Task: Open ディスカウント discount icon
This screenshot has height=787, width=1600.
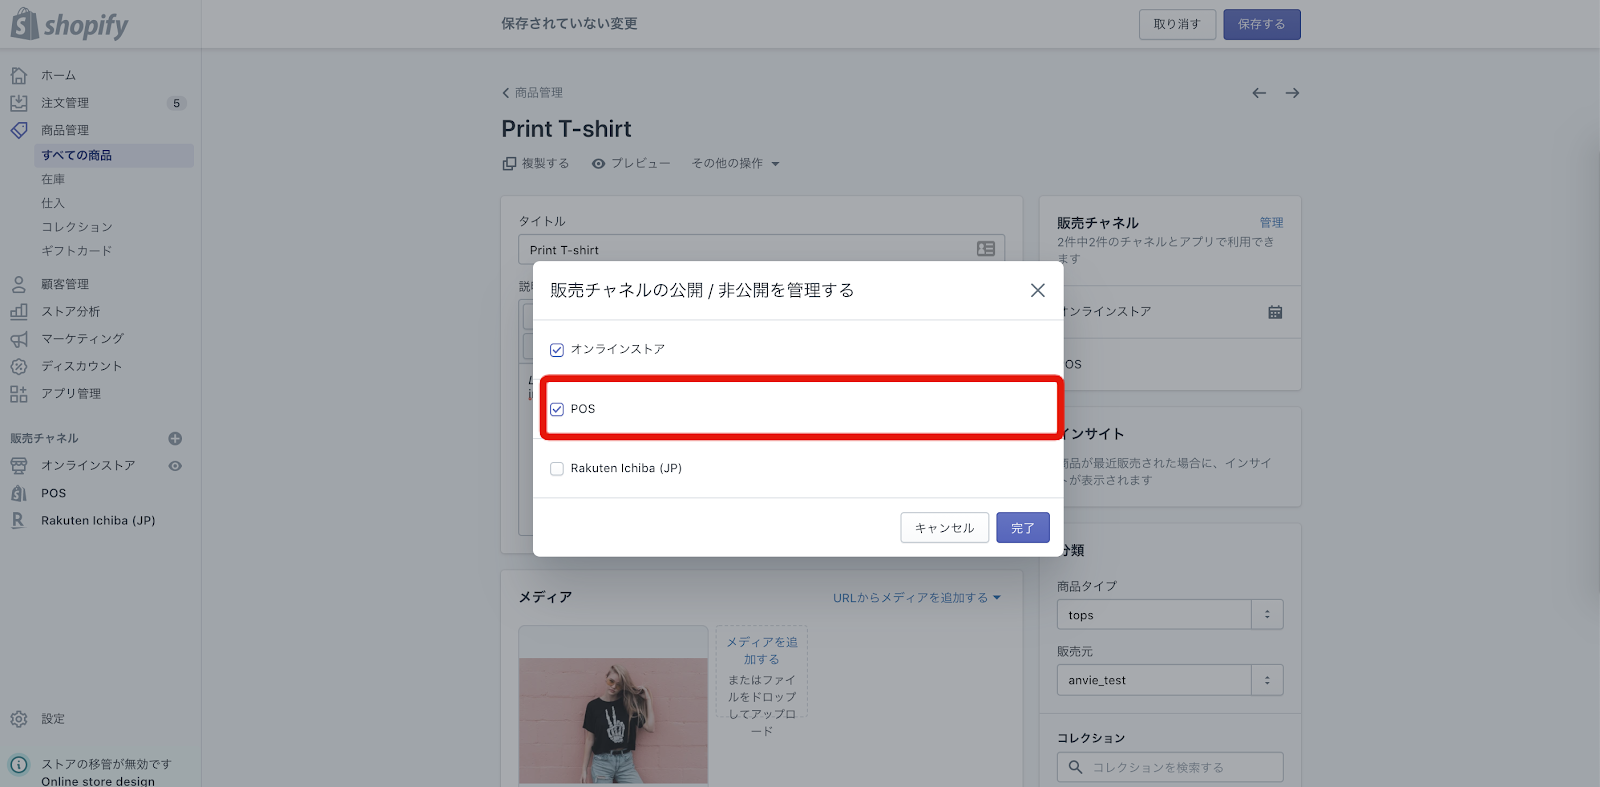Action: click(x=19, y=366)
